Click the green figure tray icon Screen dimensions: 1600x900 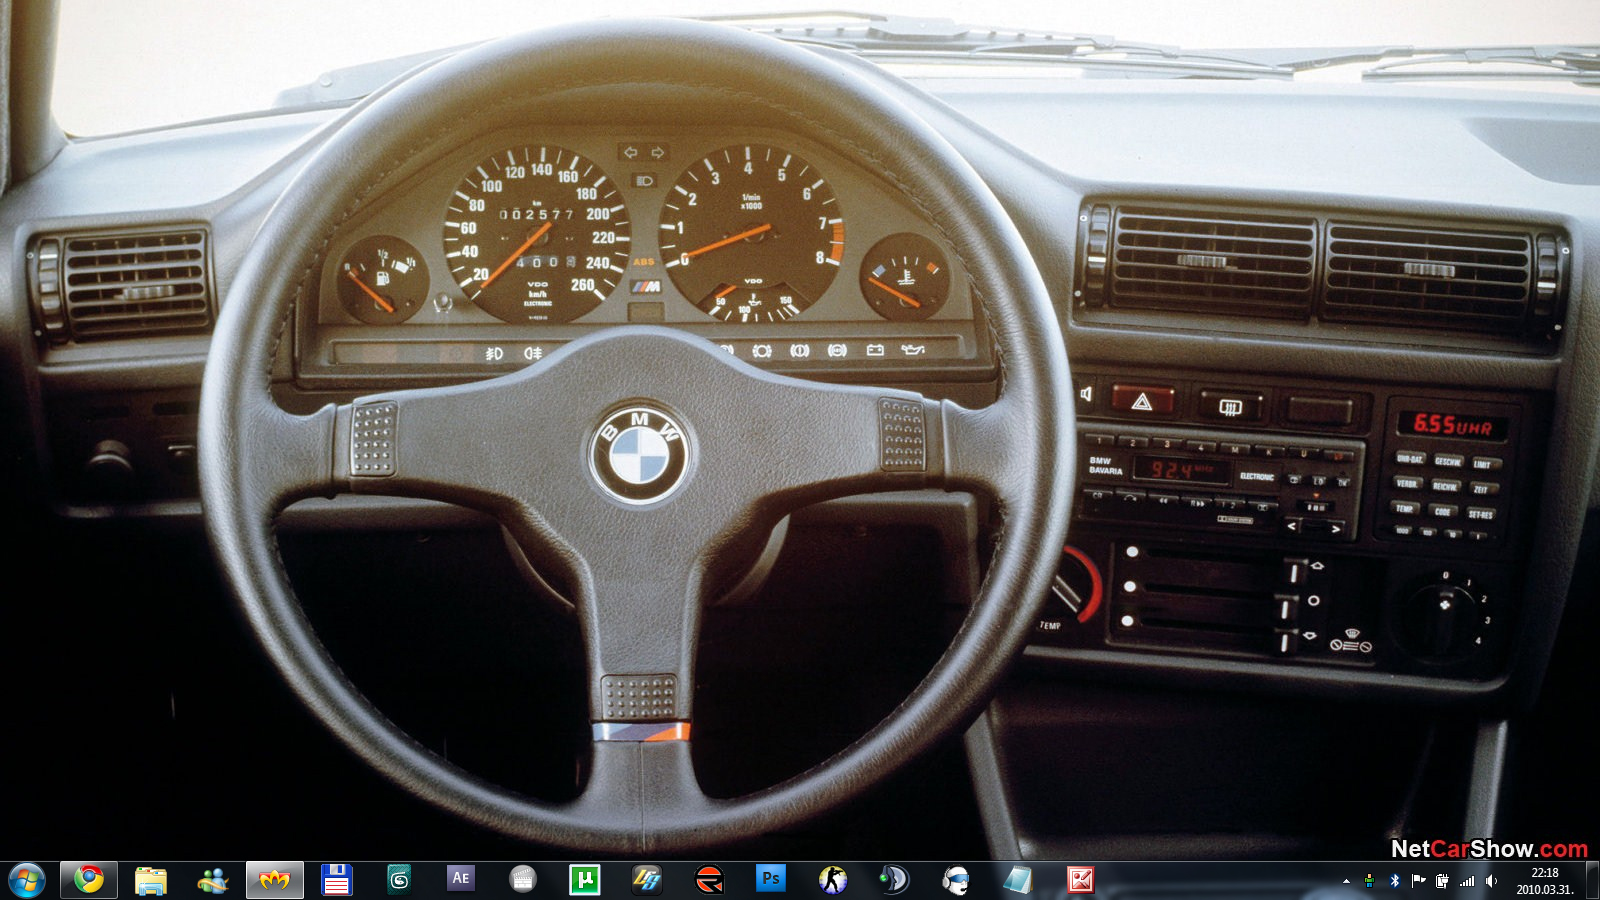tap(1369, 881)
